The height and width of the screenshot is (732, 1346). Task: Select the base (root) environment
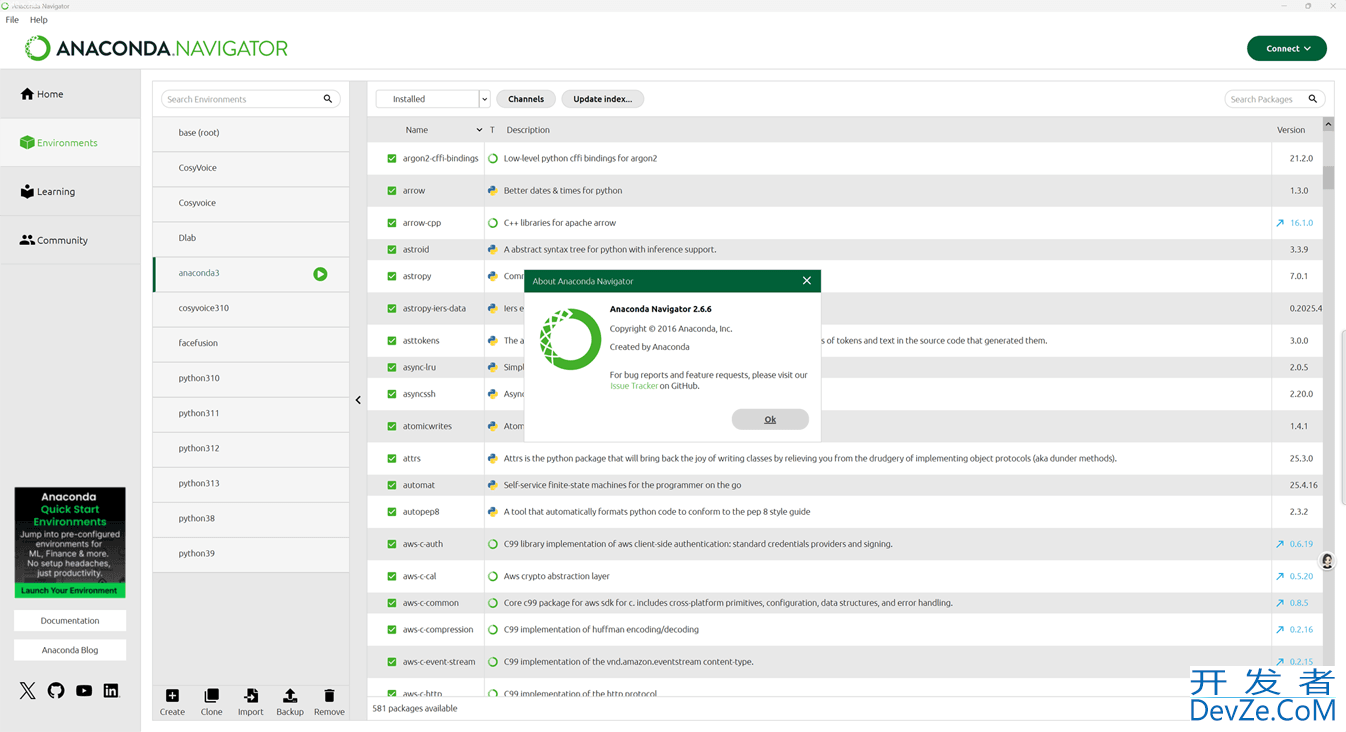(x=251, y=133)
